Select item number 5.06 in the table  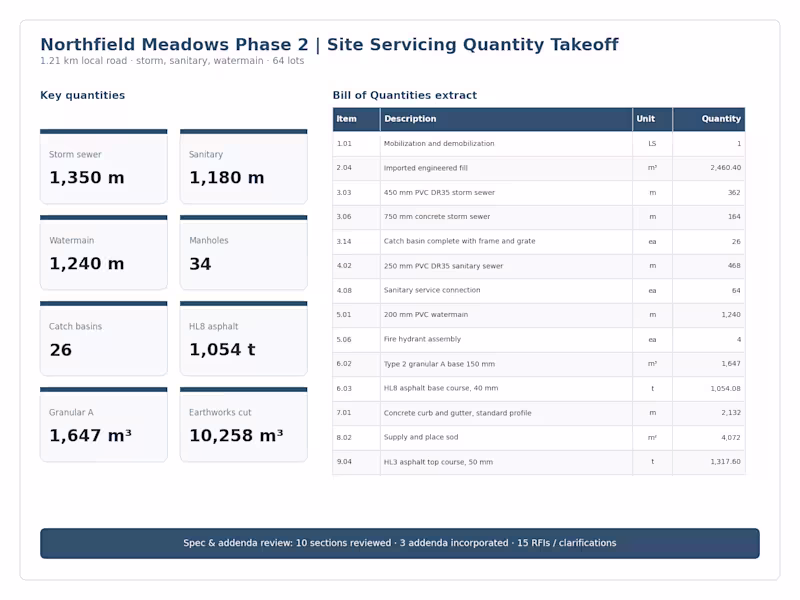[x=344, y=339]
